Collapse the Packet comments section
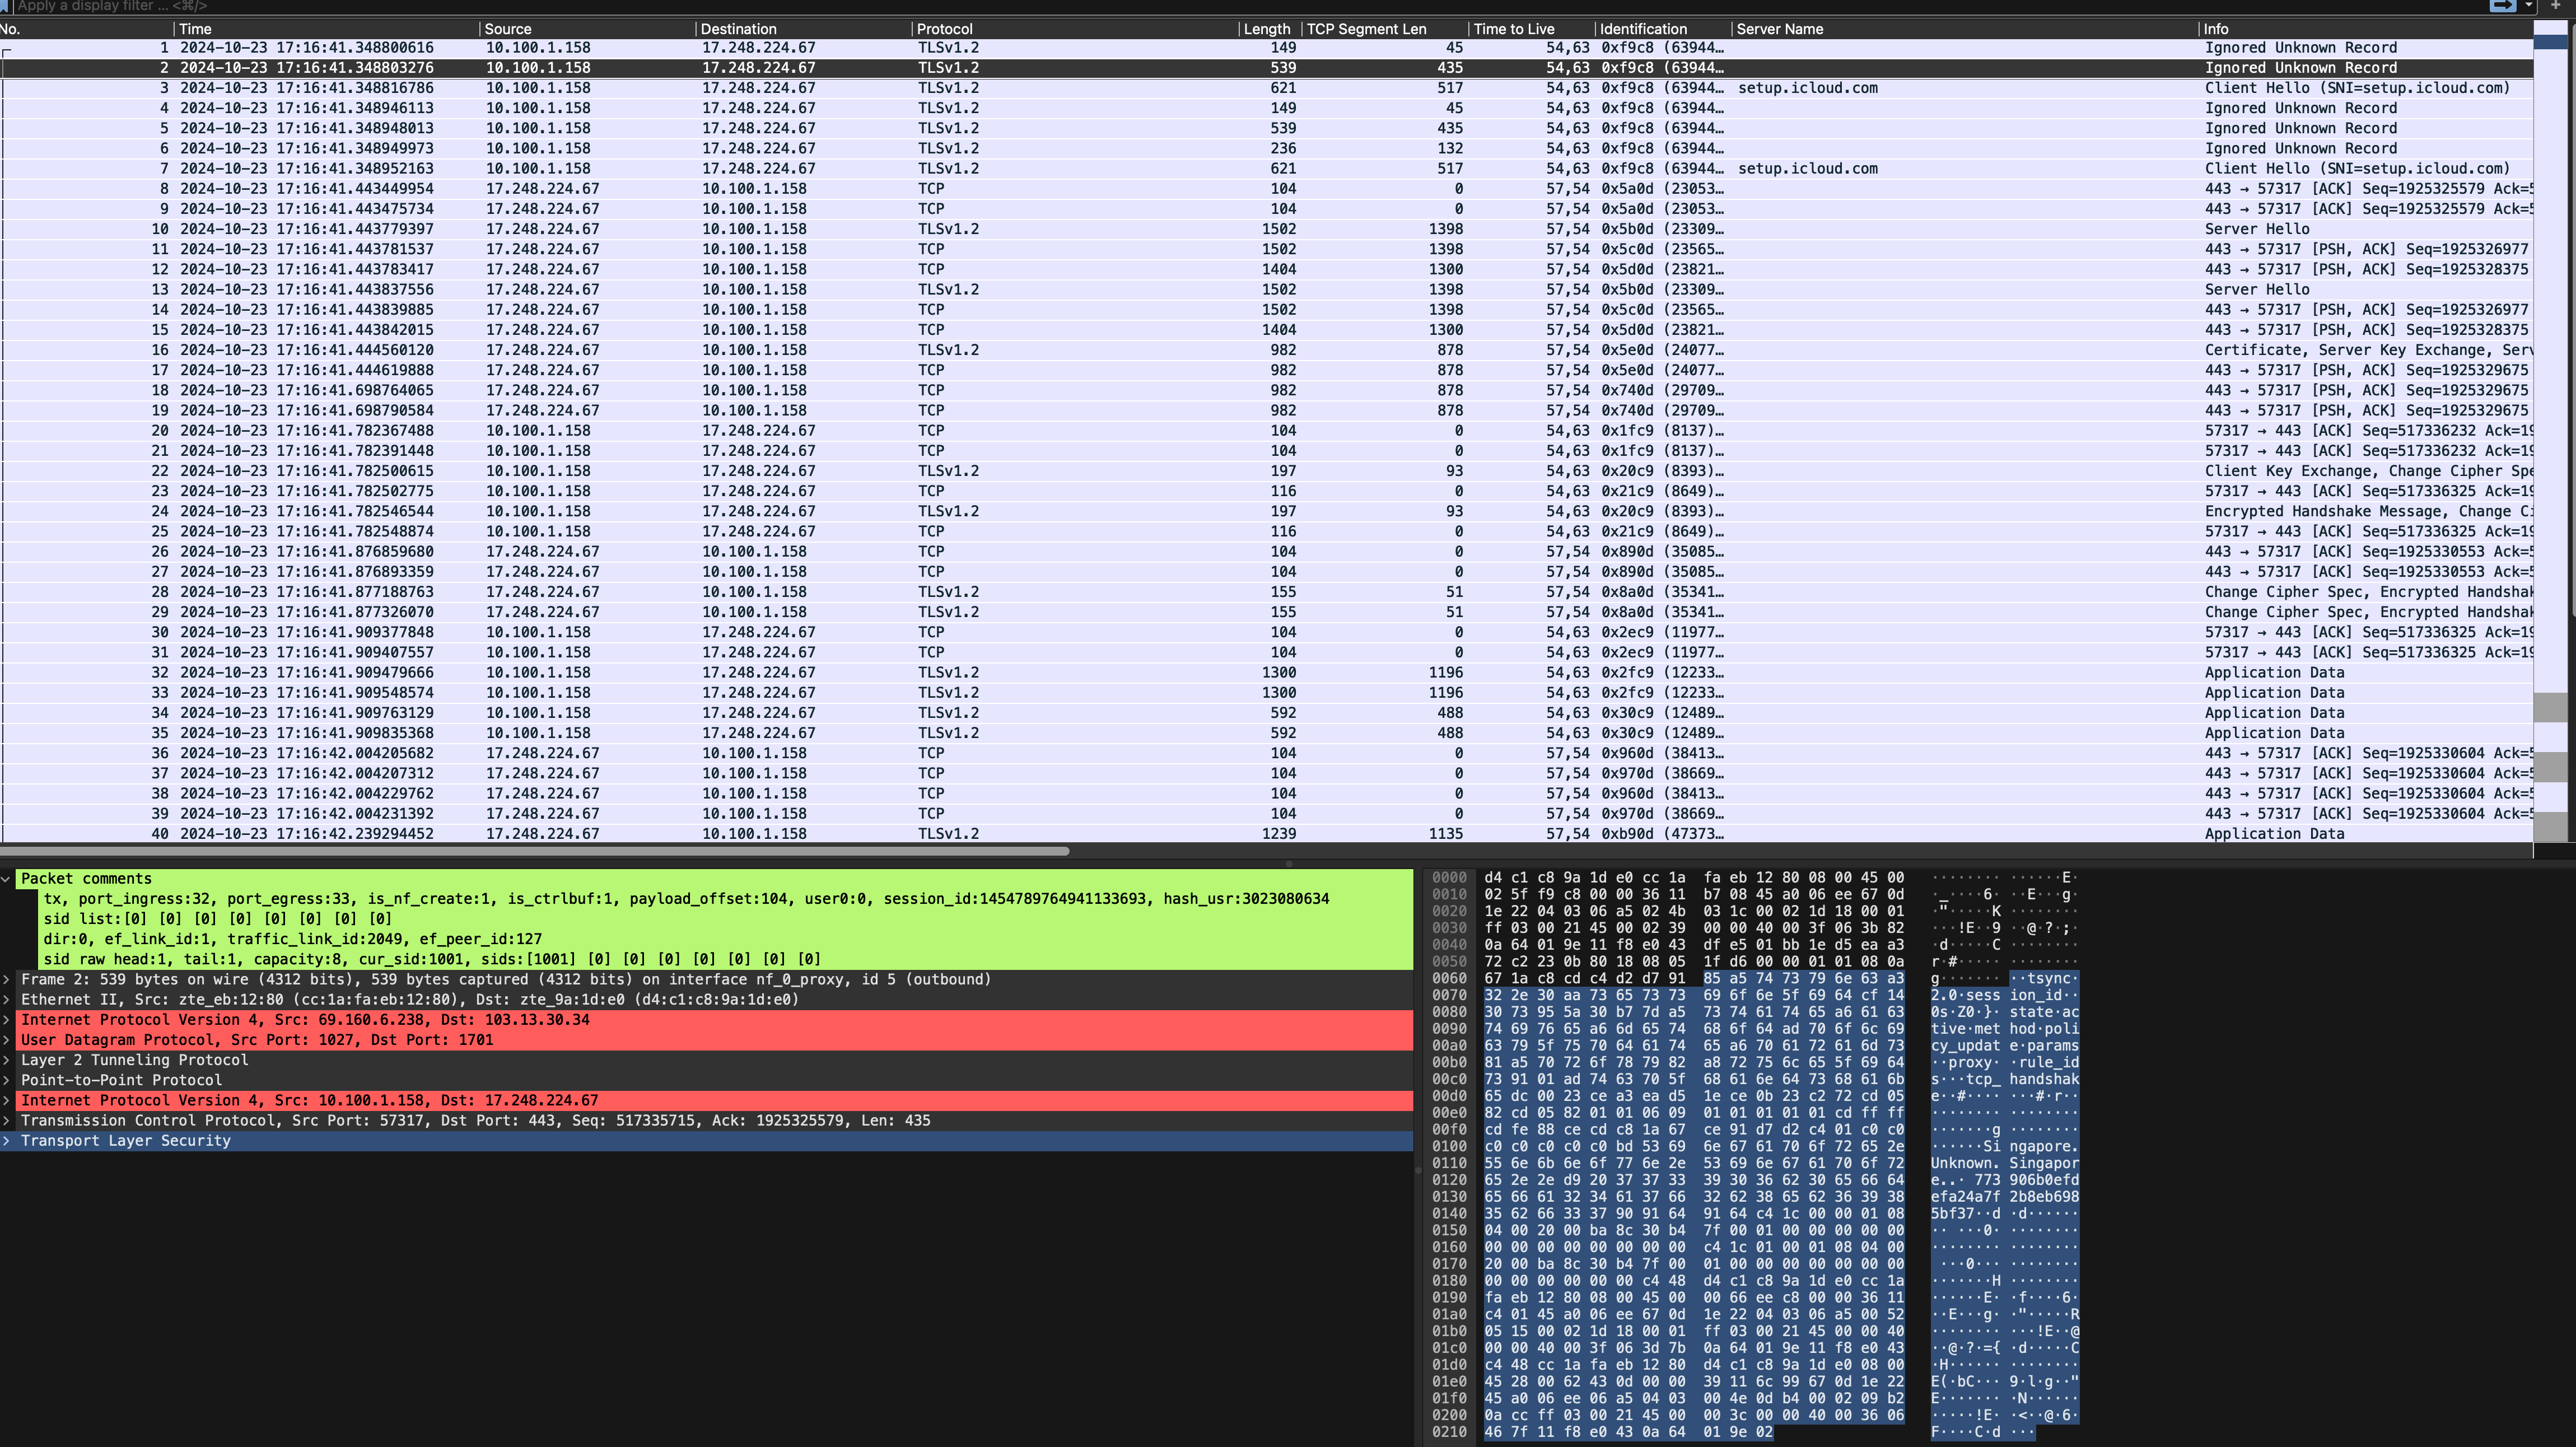The image size is (2576, 1447). tap(6, 879)
